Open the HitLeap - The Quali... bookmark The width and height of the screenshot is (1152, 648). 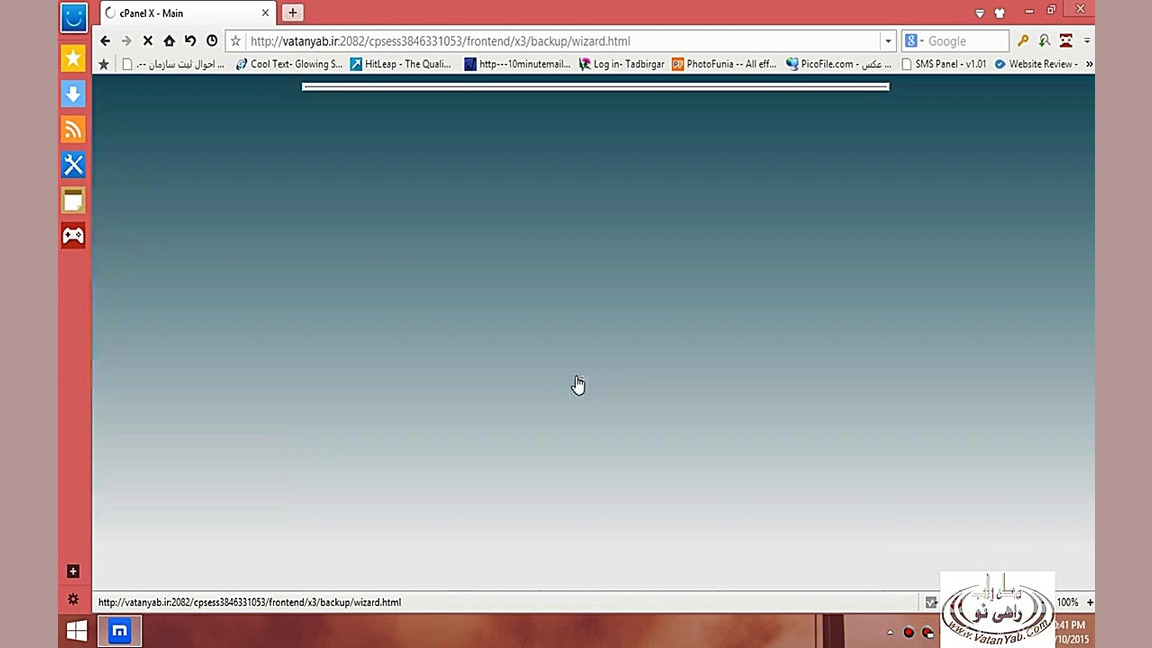pyautogui.click(x=400, y=64)
